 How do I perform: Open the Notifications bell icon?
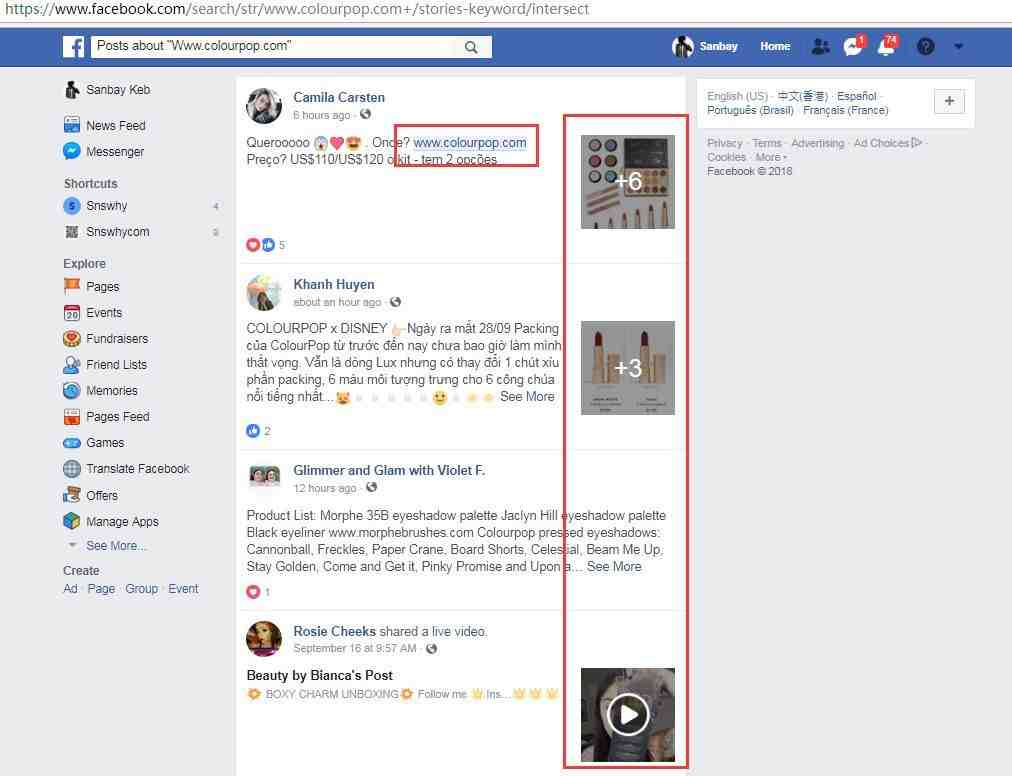pyautogui.click(x=887, y=45)
